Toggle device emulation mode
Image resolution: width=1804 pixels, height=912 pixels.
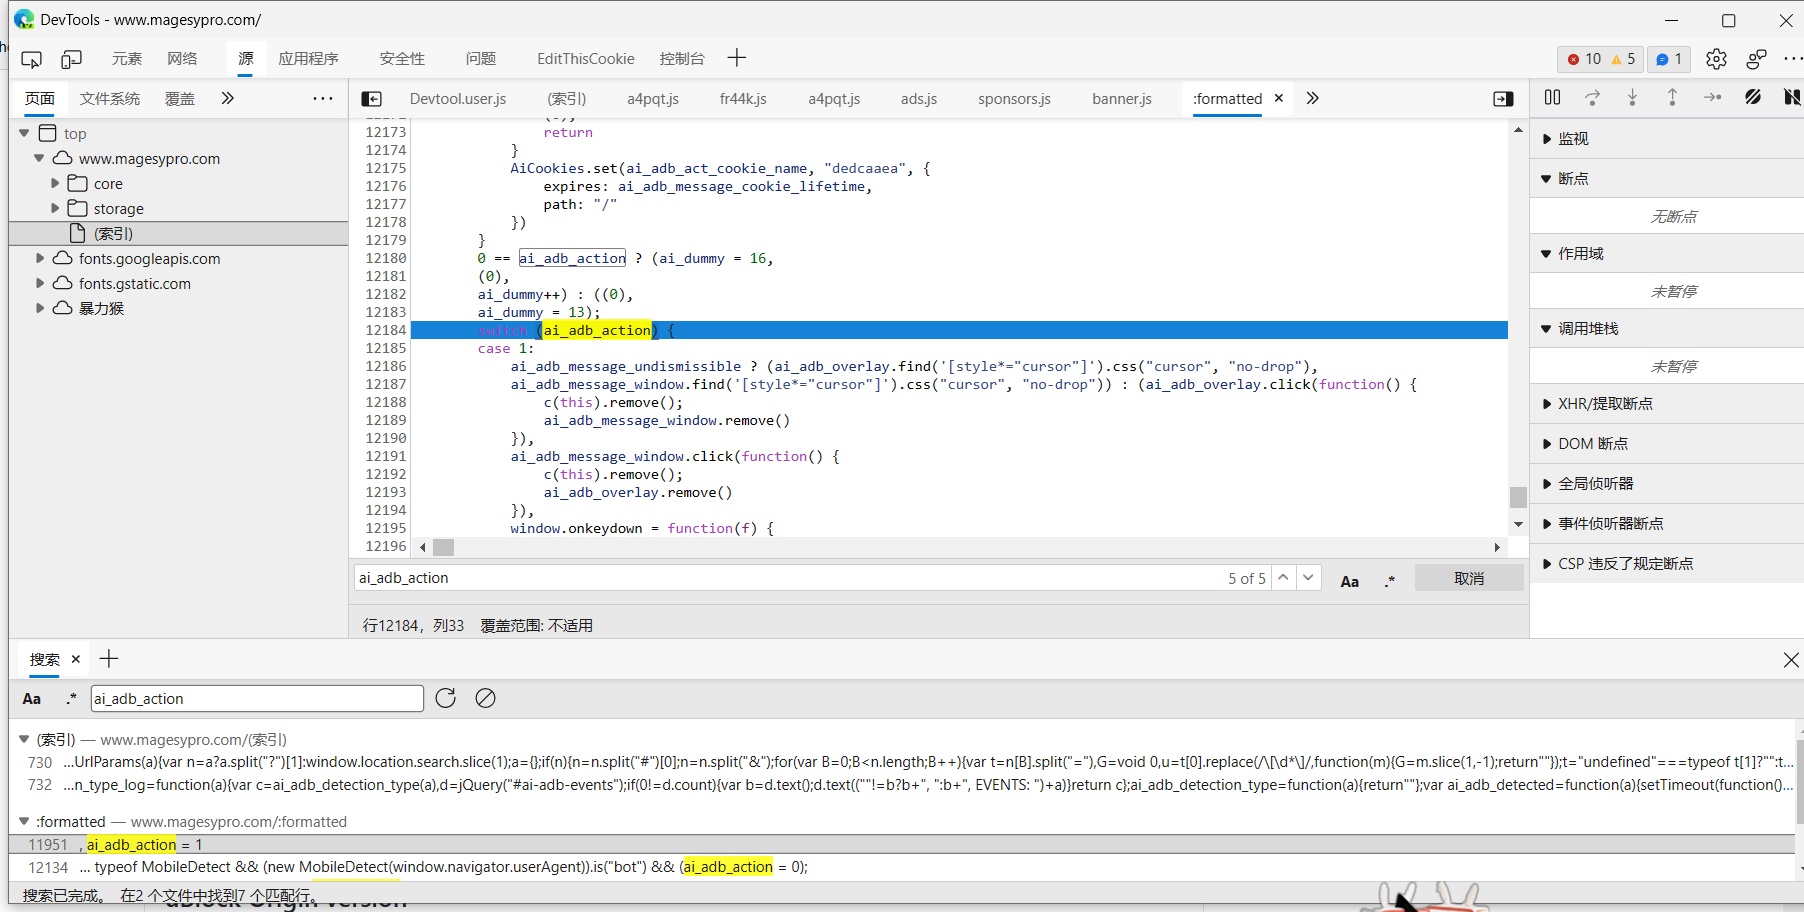click(71, 59)
